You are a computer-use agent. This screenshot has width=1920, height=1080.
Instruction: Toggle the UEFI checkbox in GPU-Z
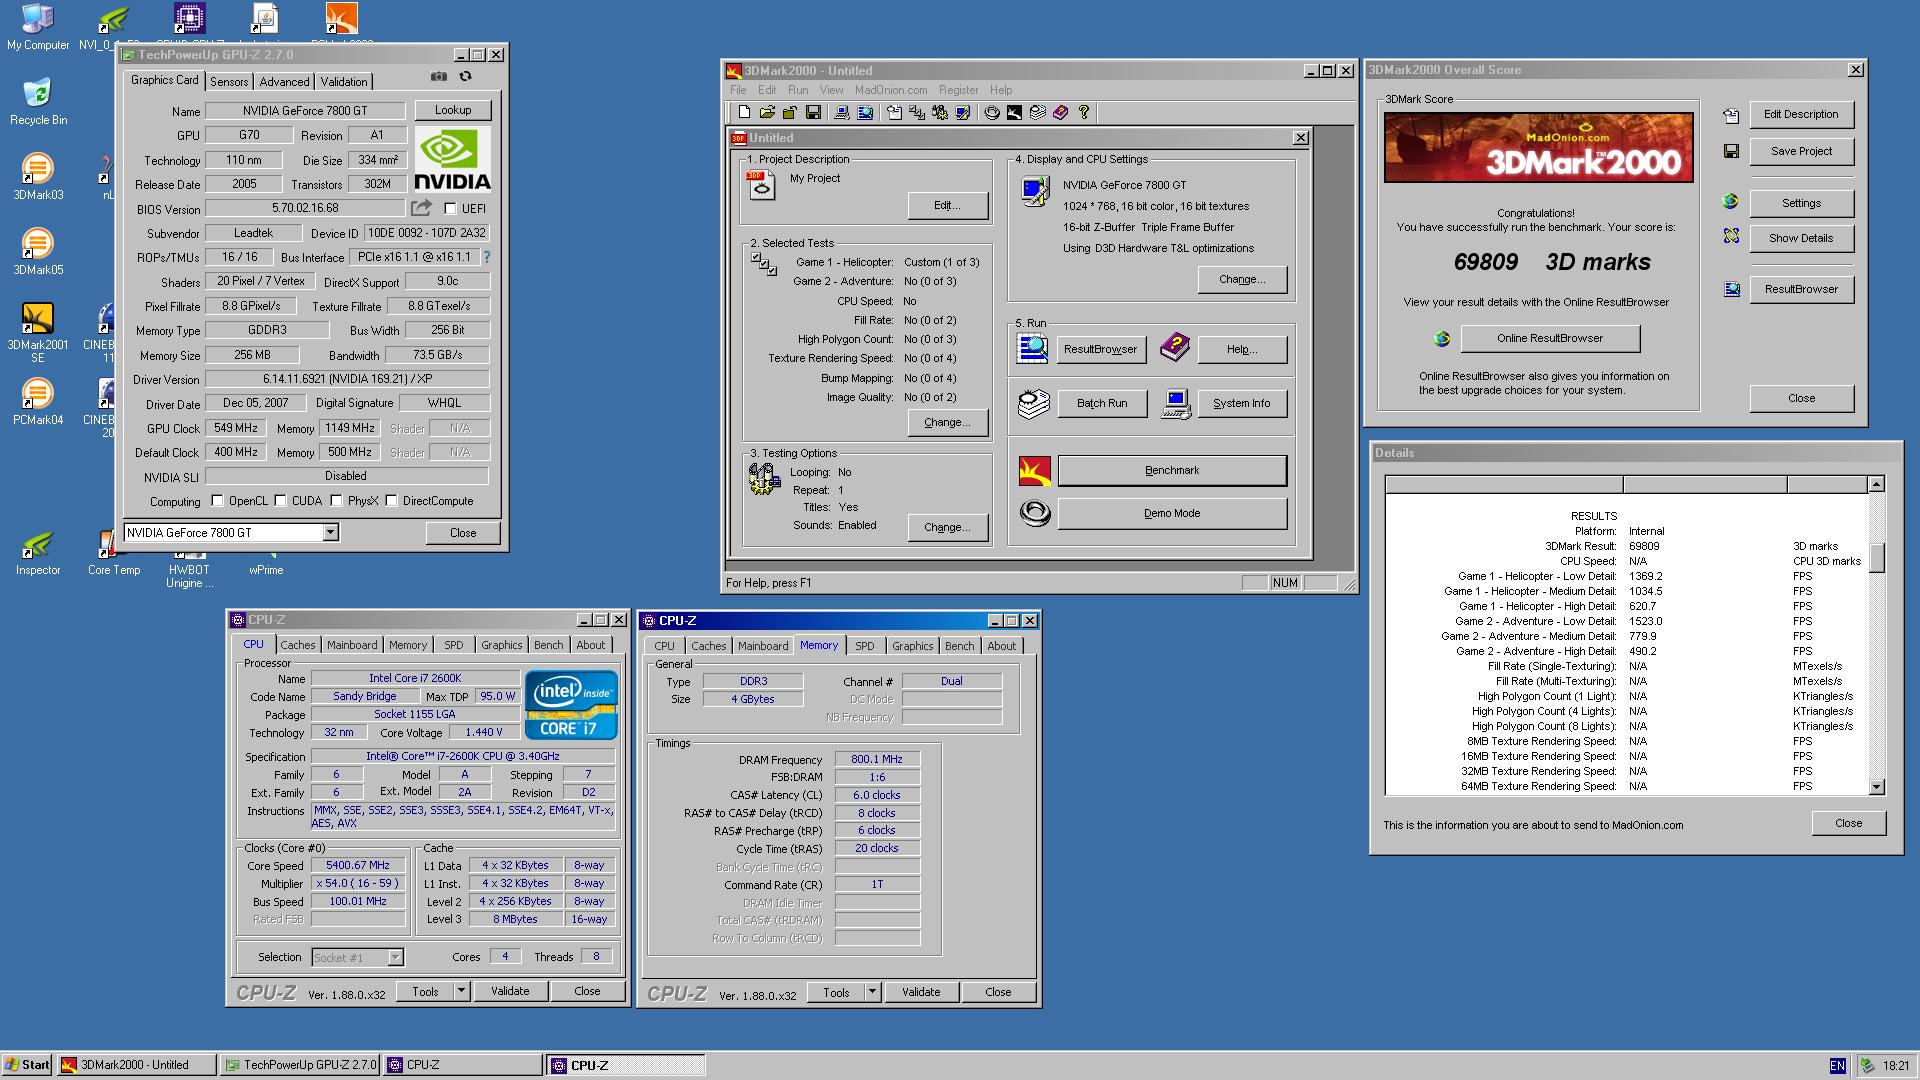(x=450, y=209)
